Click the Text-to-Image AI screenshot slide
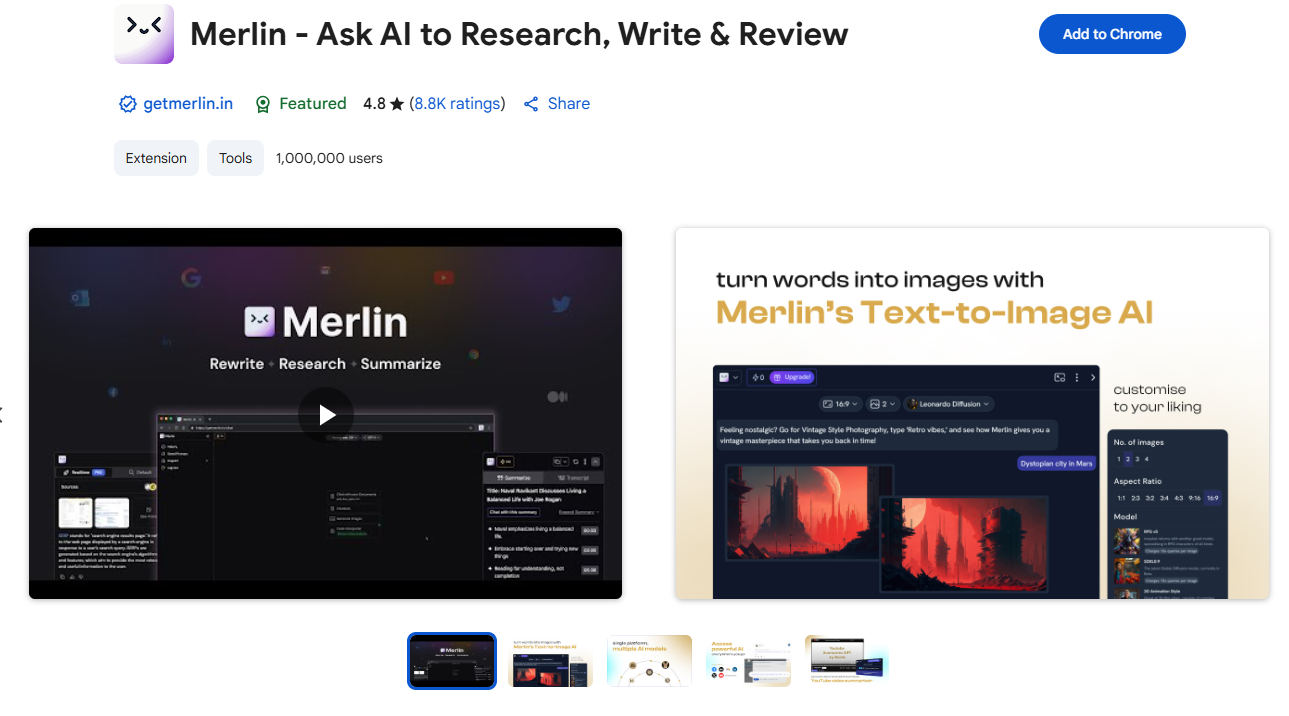This screenshot has width=1289, height=716. point(972,414)
